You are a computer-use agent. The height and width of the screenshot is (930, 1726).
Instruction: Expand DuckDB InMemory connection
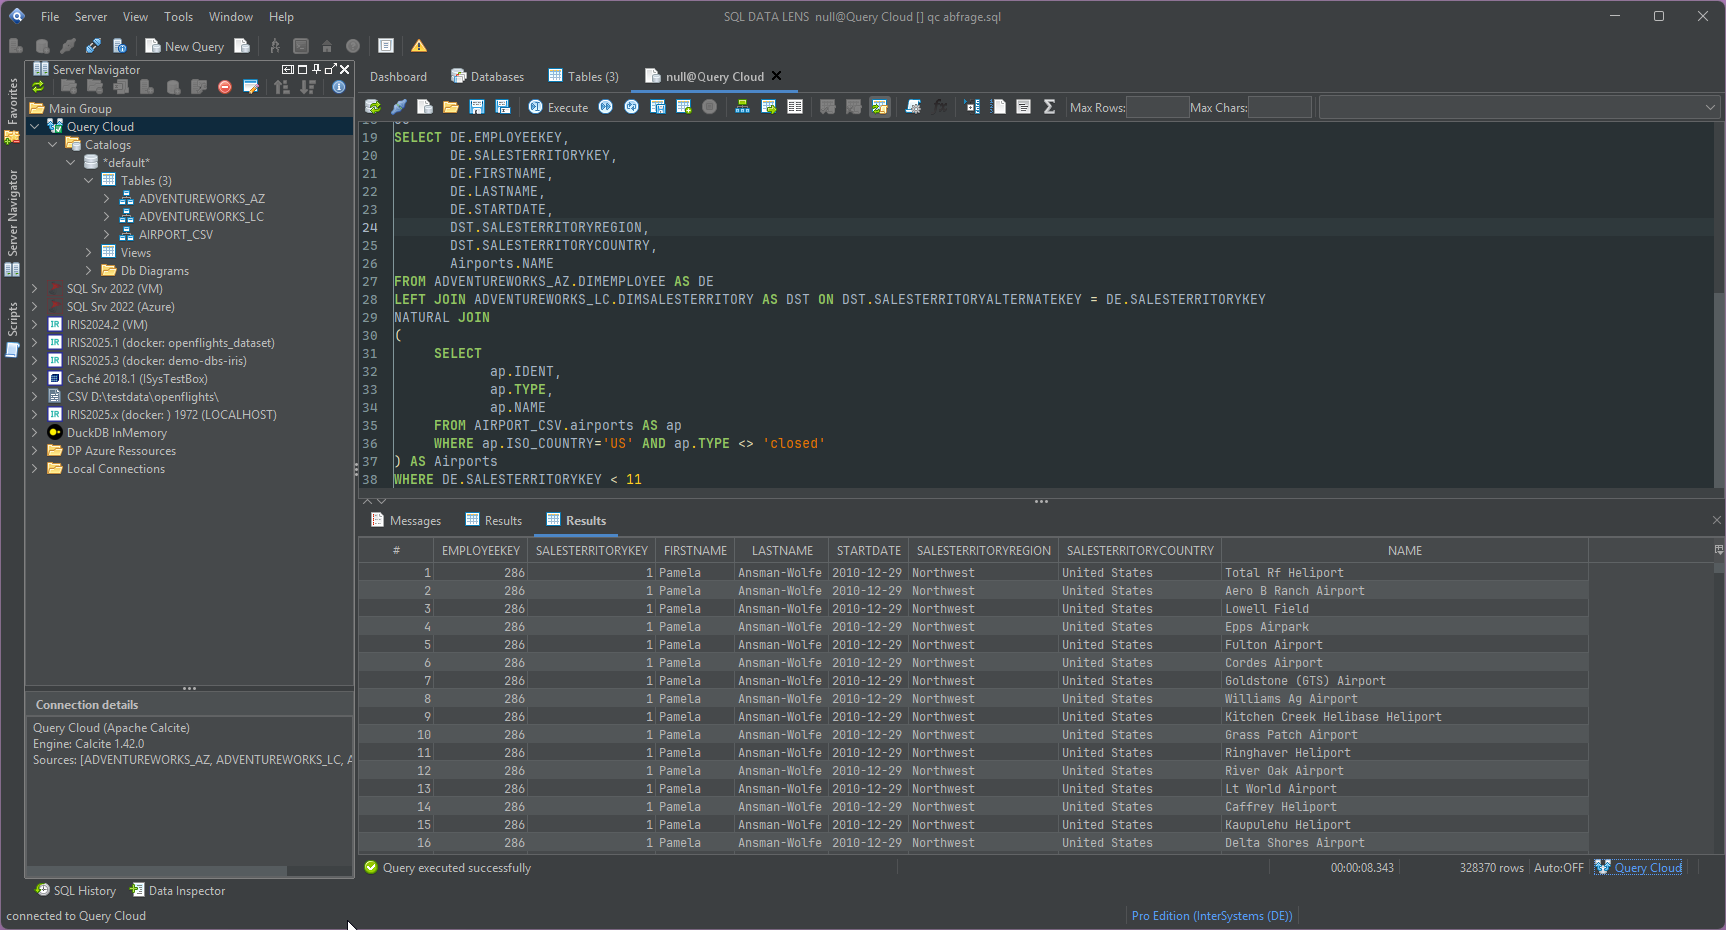(x=35, y=433)
